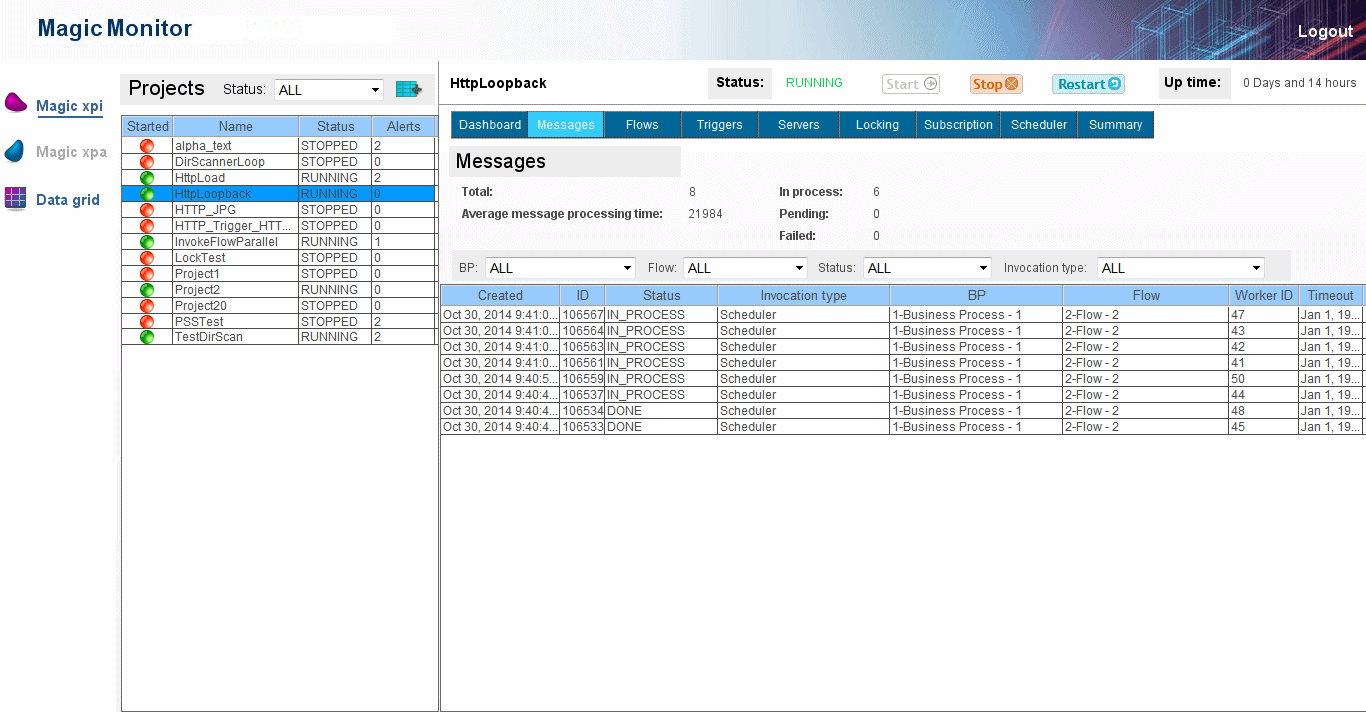Sort projects by Name column header
Screen dimensions: 1366x712
click(x=236, y=127)
